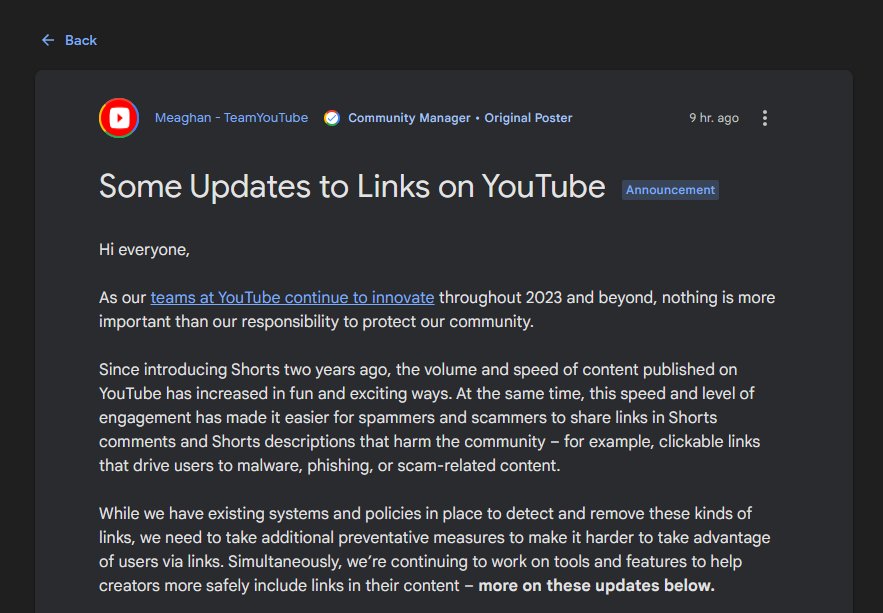This screenshot has height=613, width=883.
Task: Click the verified badge beside Community Manager
Action: (x=331, y=118)
